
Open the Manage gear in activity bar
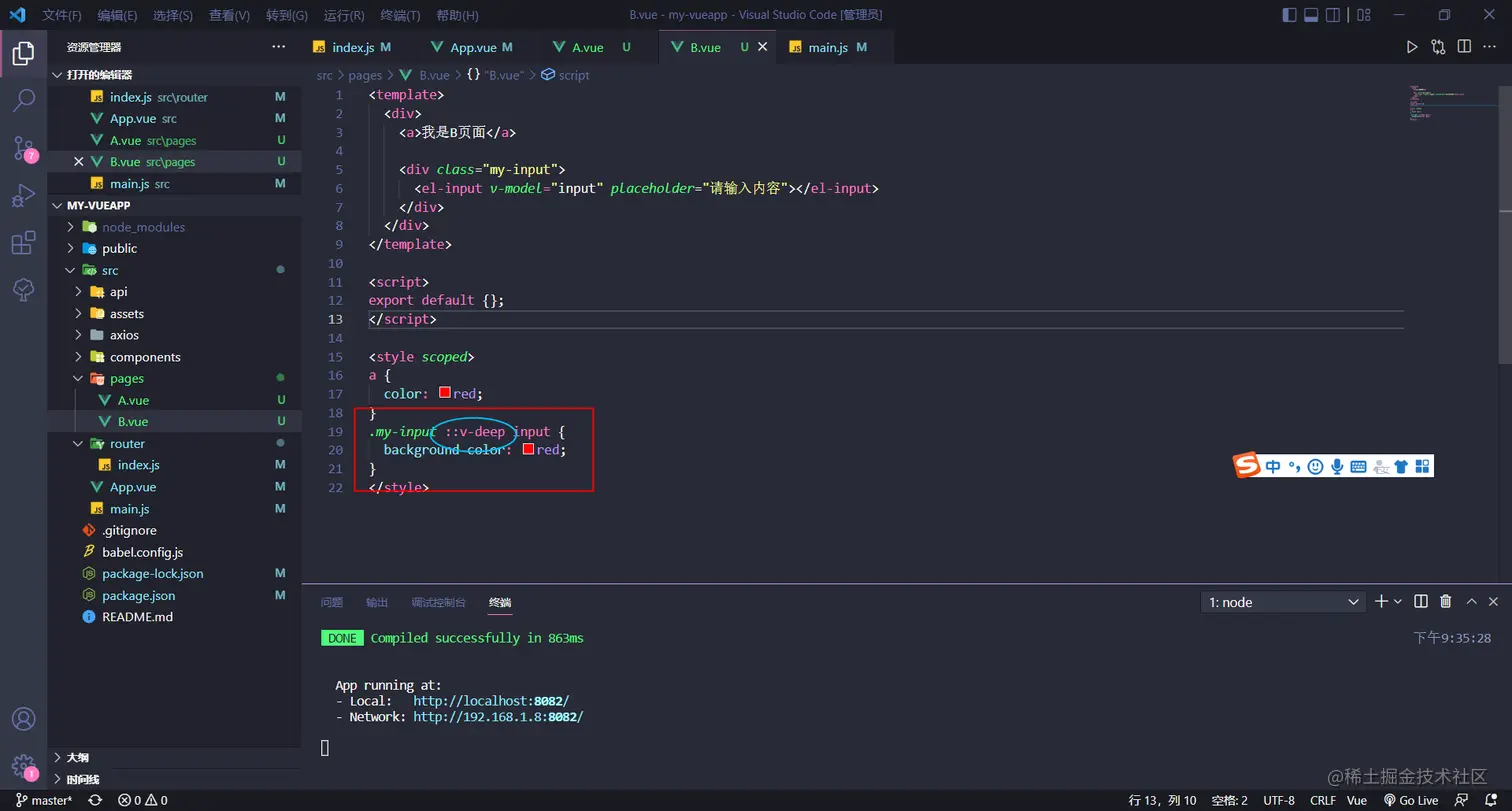tap(23, 768)
